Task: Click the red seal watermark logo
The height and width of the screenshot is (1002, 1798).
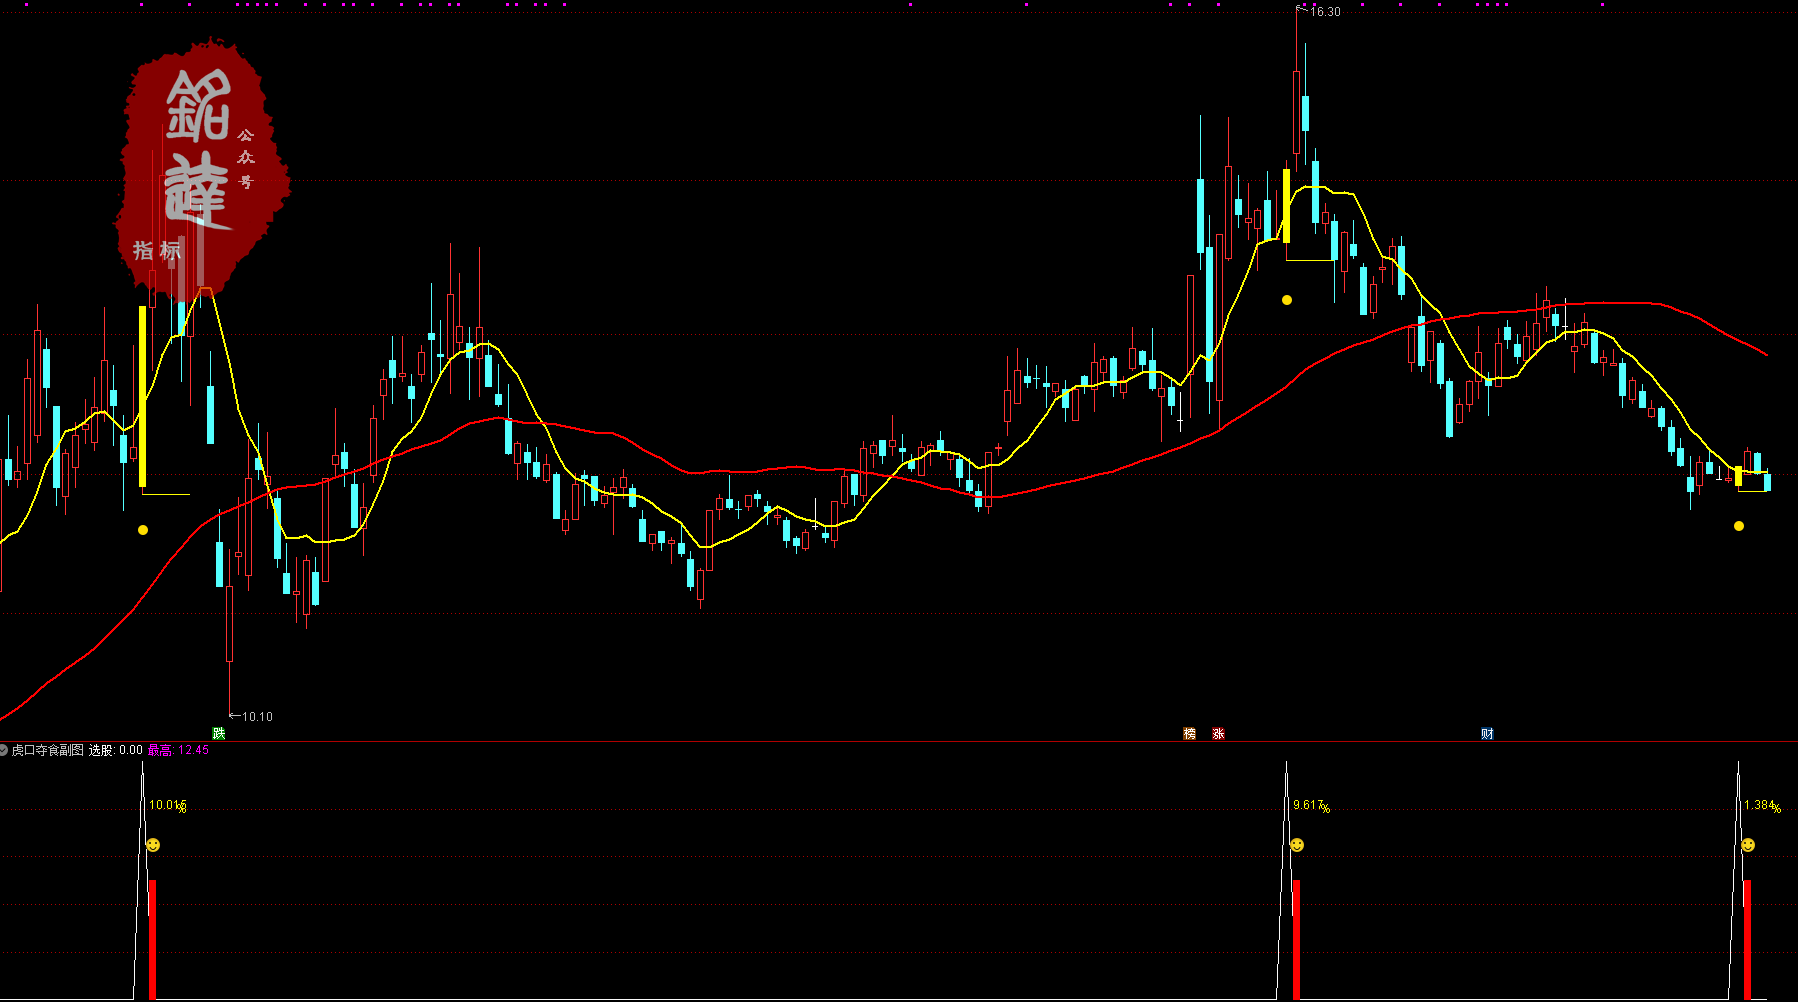Action: 203,165
